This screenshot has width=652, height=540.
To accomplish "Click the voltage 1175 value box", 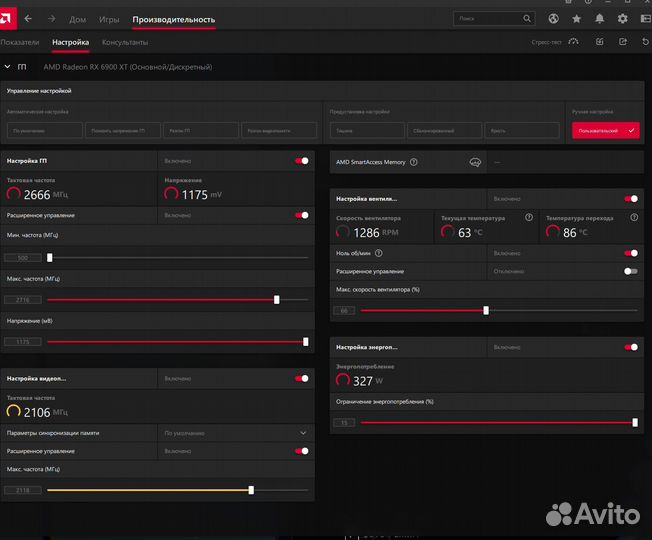I will pyautogui.click(x=23, y=342).
